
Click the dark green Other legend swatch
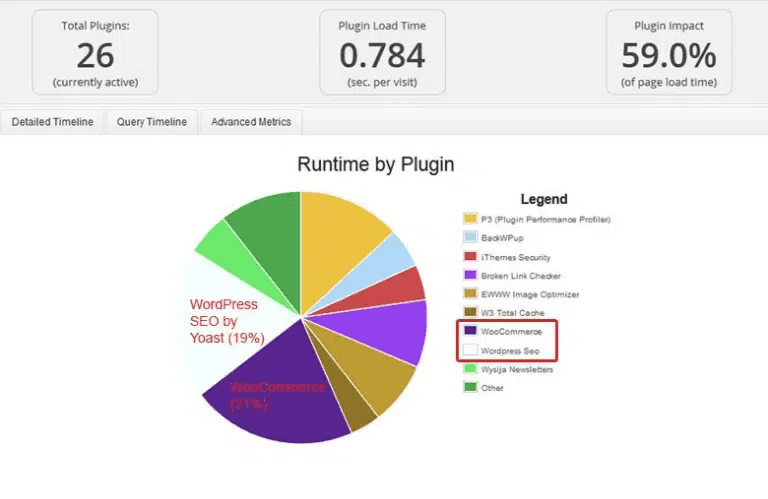[470, 388]
